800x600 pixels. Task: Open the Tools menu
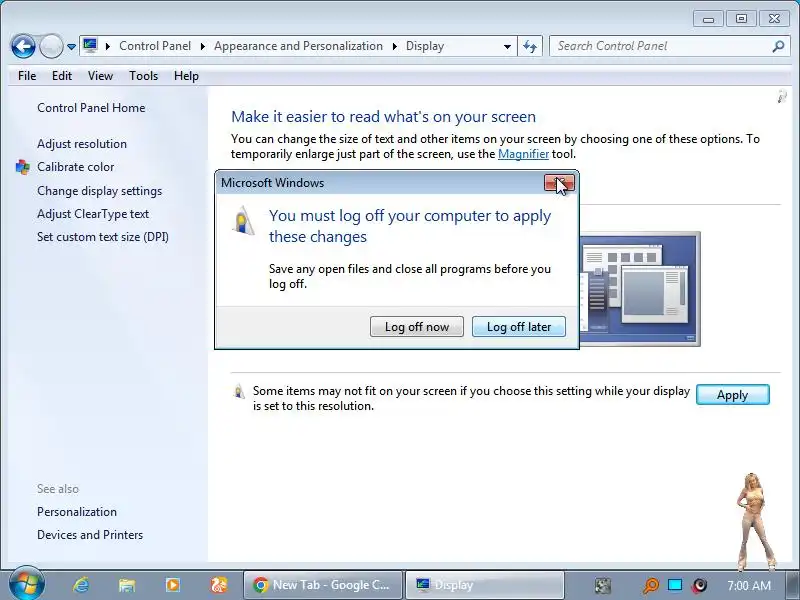click(x=143, y=76)
